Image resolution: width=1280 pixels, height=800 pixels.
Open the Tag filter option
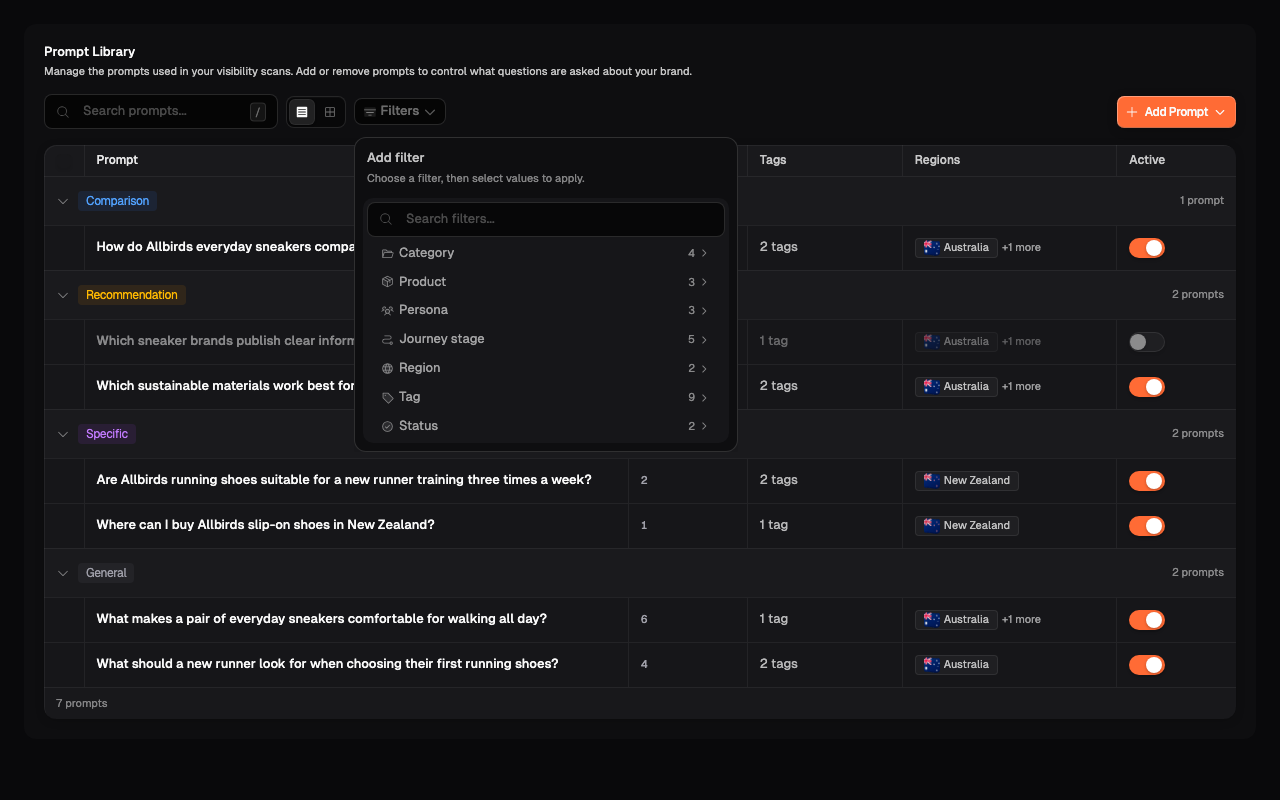click(x=546, y=398)
